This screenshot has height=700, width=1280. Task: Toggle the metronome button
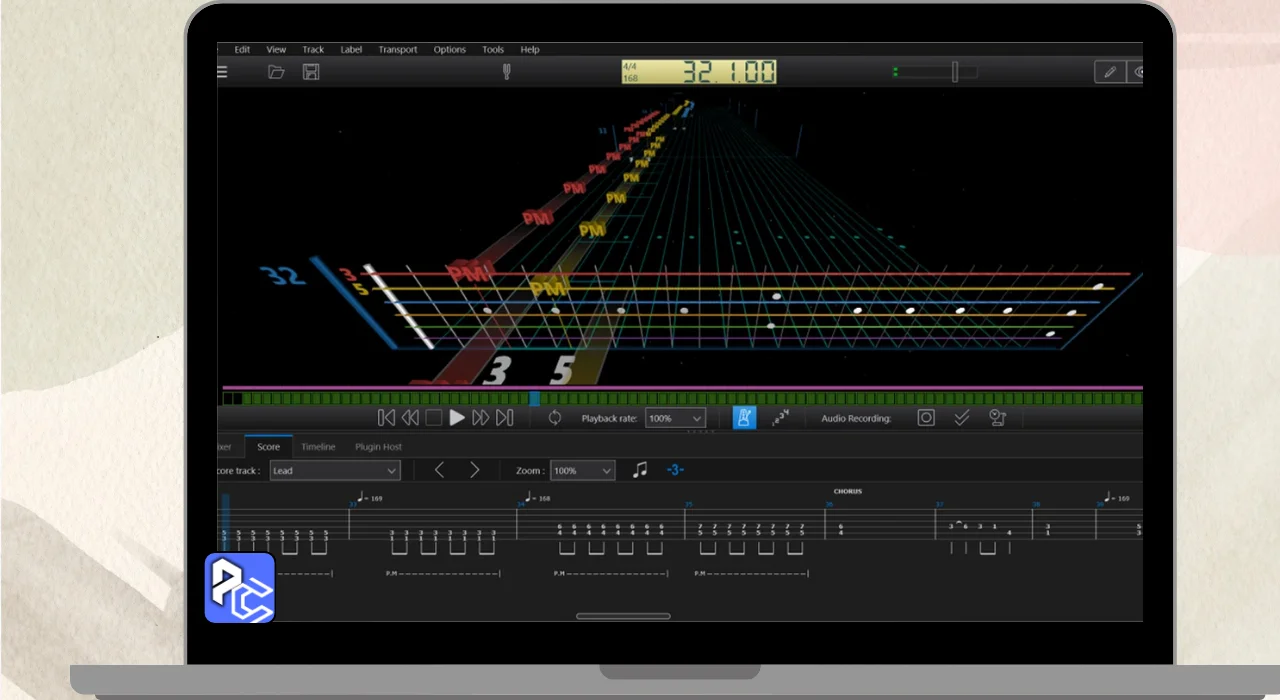[744, 418]
